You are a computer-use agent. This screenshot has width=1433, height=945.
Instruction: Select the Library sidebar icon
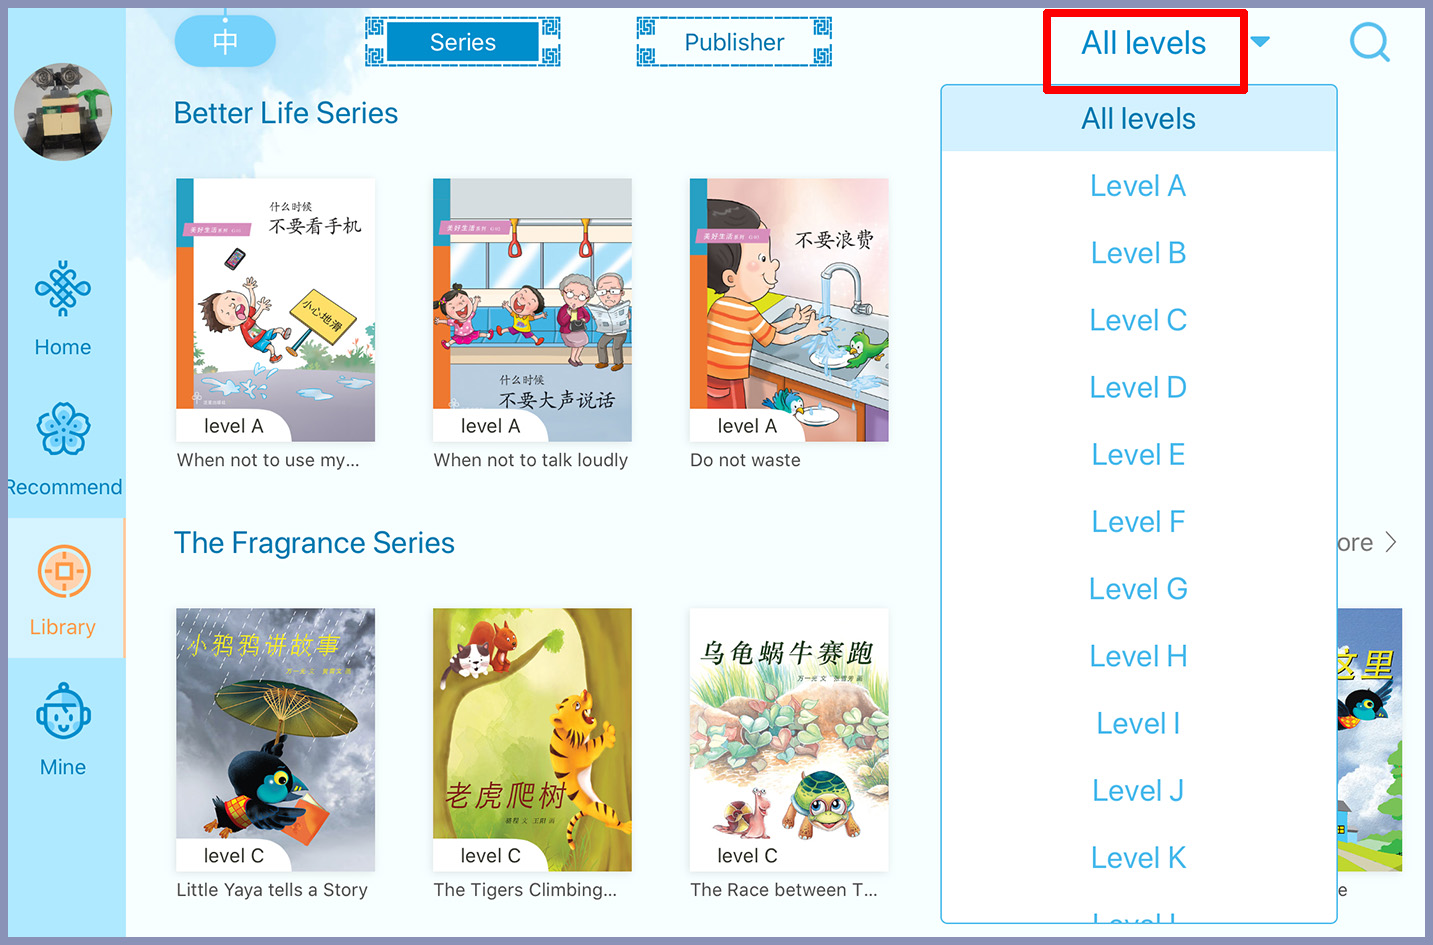coord(64,572)
